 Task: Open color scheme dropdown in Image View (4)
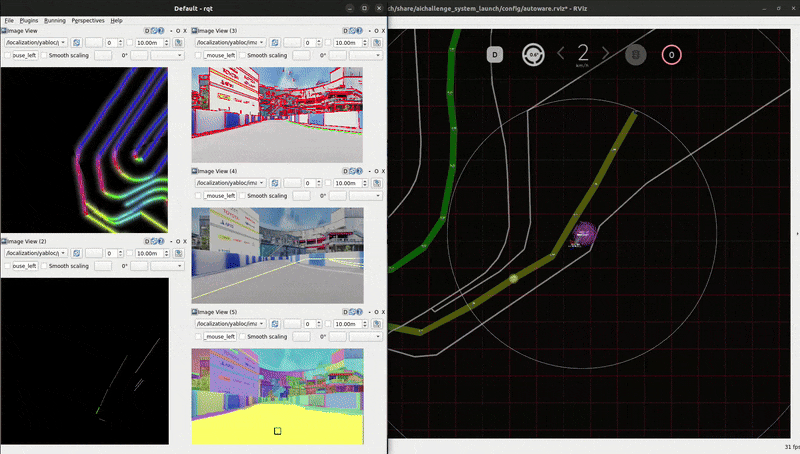click(x=366, y=195)
